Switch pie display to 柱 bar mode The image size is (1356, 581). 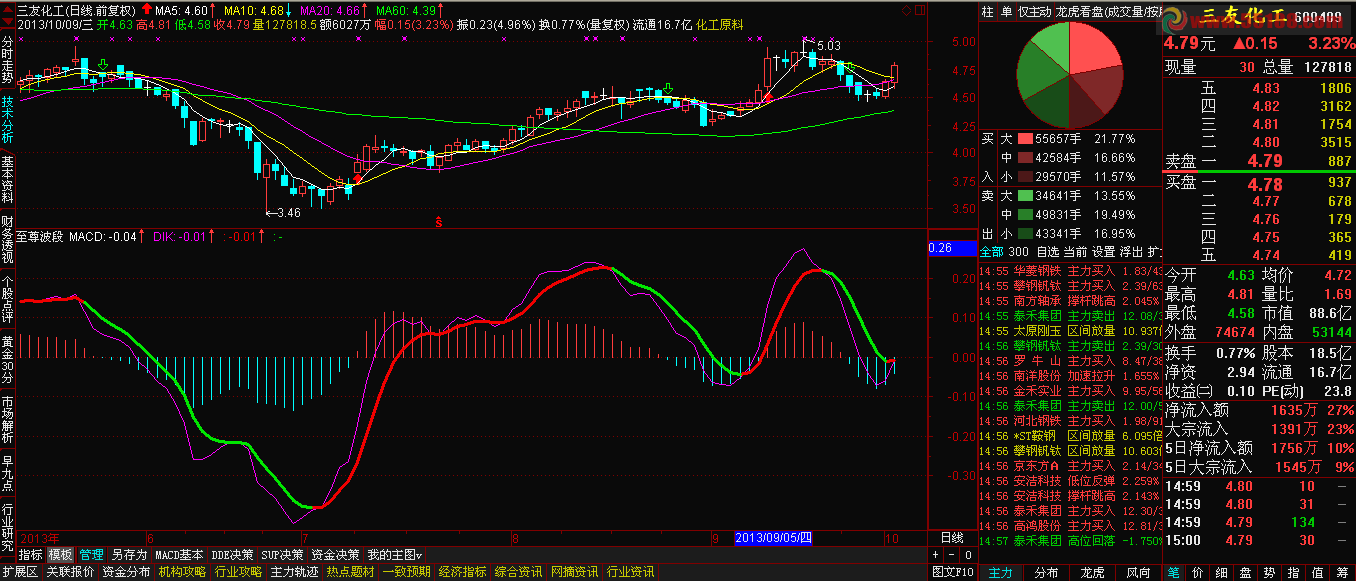[988, 11]
